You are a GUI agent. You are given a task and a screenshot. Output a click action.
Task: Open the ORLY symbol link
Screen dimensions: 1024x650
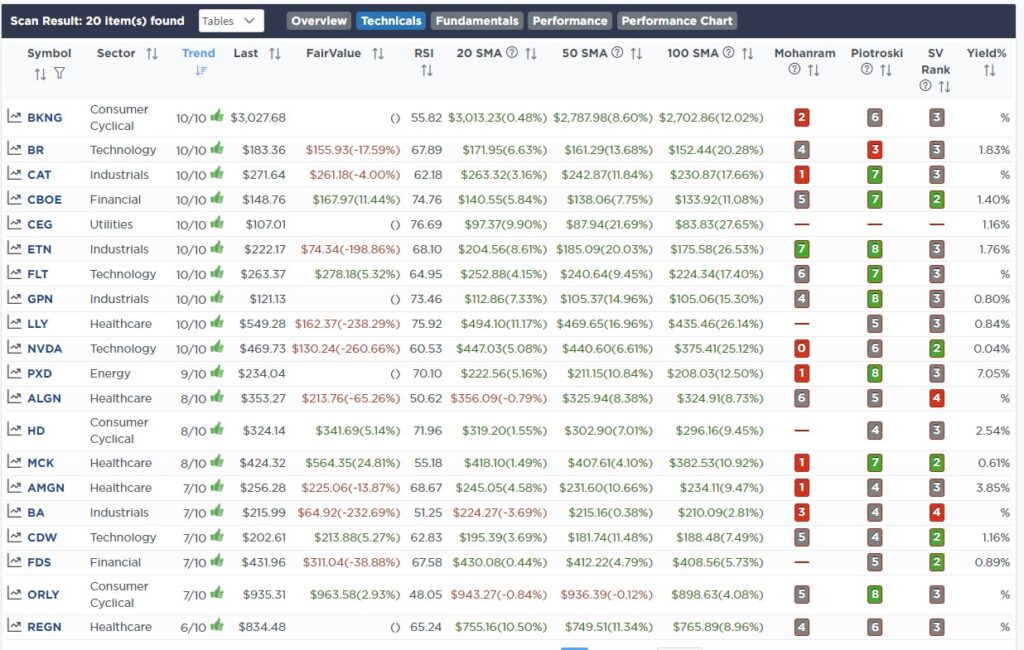(x=43, y=594)
